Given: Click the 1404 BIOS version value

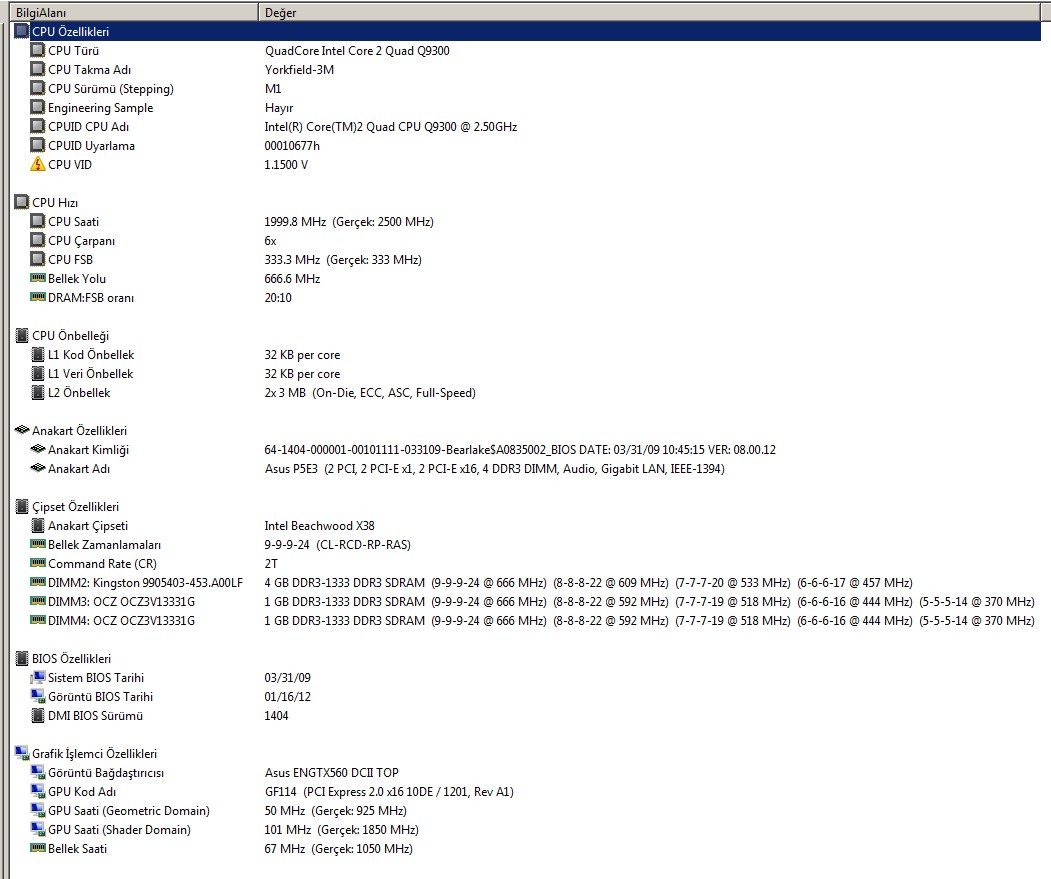Looking at the screenshot, I should pyautogui.click(x=276, y=715).
